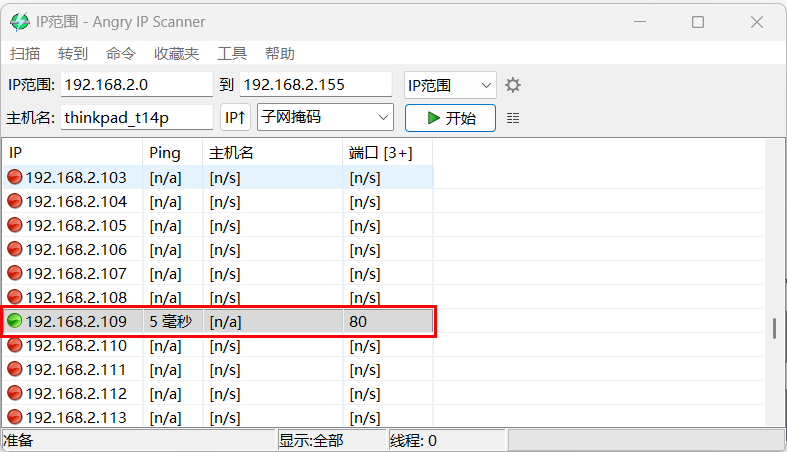Select the row 192.168.2.111
The width and height of the screenshot is (787, 452).
[x=218, y=370]
